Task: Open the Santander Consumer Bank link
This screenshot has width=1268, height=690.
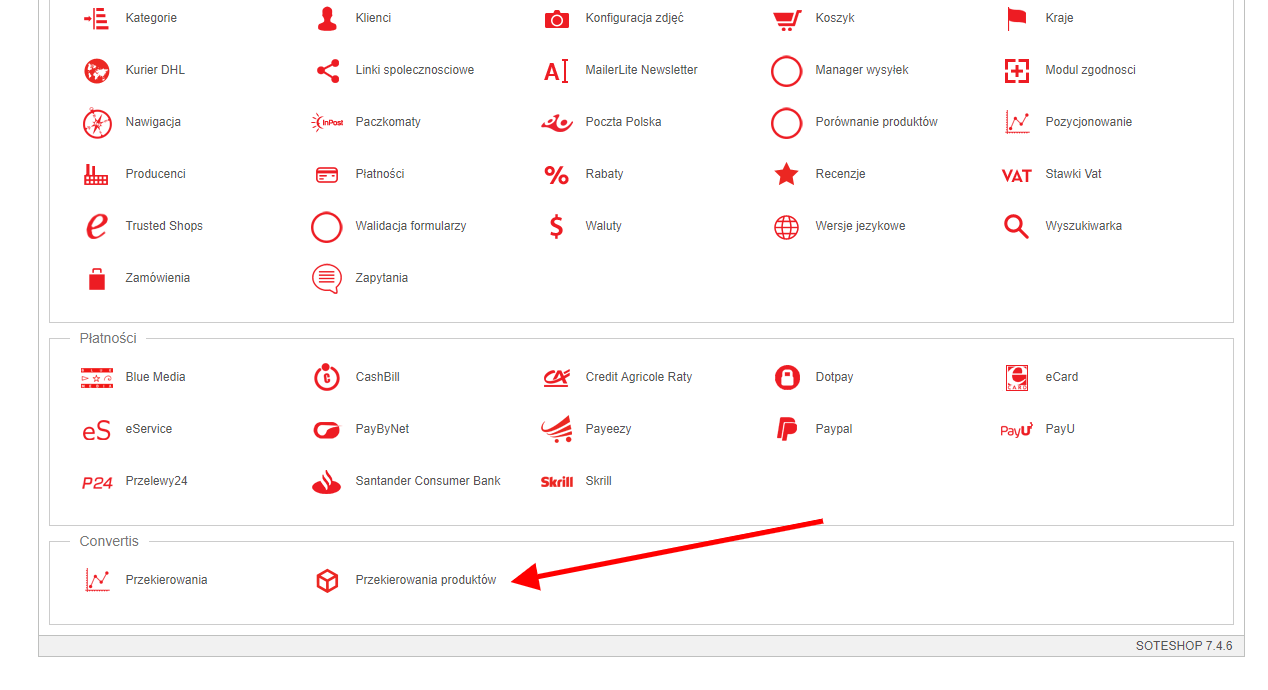Action: [428, 481]
